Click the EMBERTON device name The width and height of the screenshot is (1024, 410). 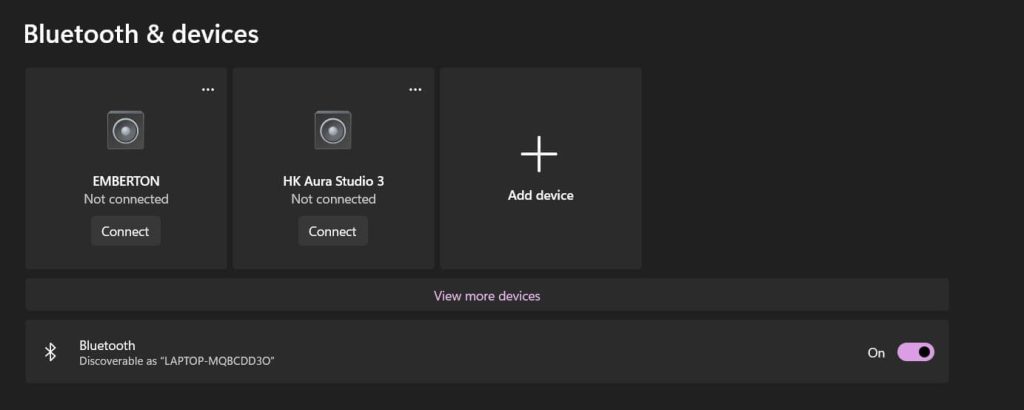click(126, 181)
